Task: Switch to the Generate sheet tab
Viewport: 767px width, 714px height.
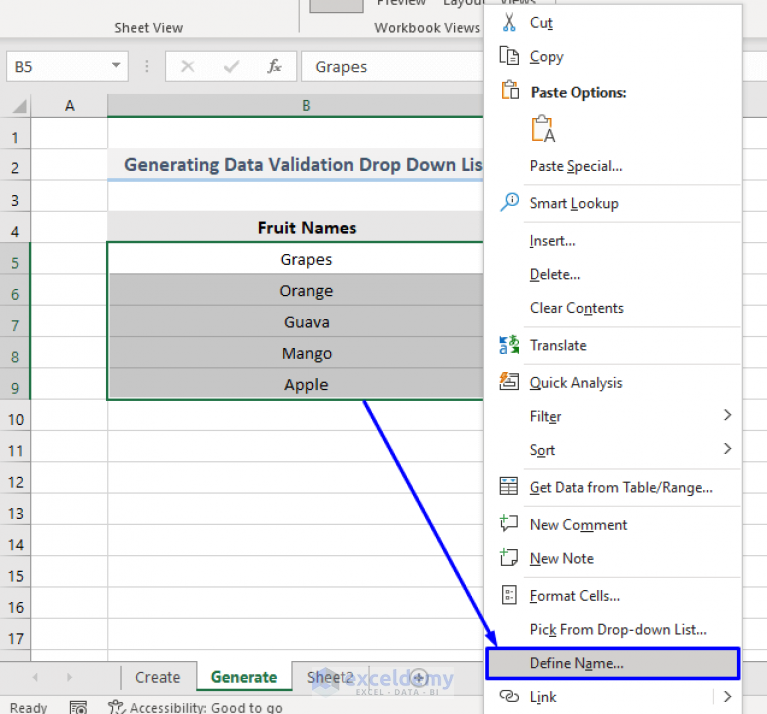Action: 244,677
